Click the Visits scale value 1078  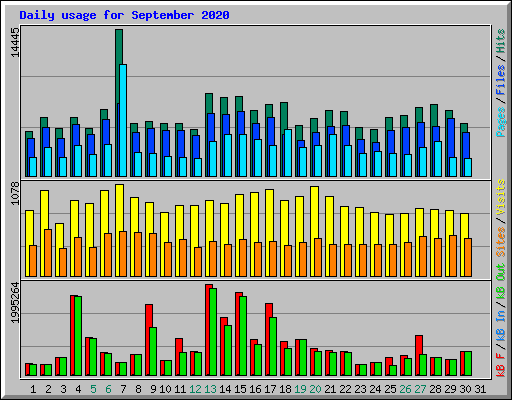15,194
